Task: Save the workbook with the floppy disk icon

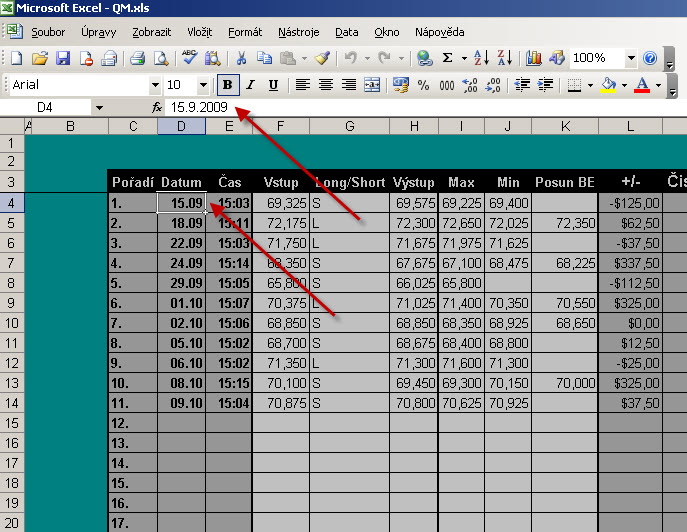Action: (63, 58)
